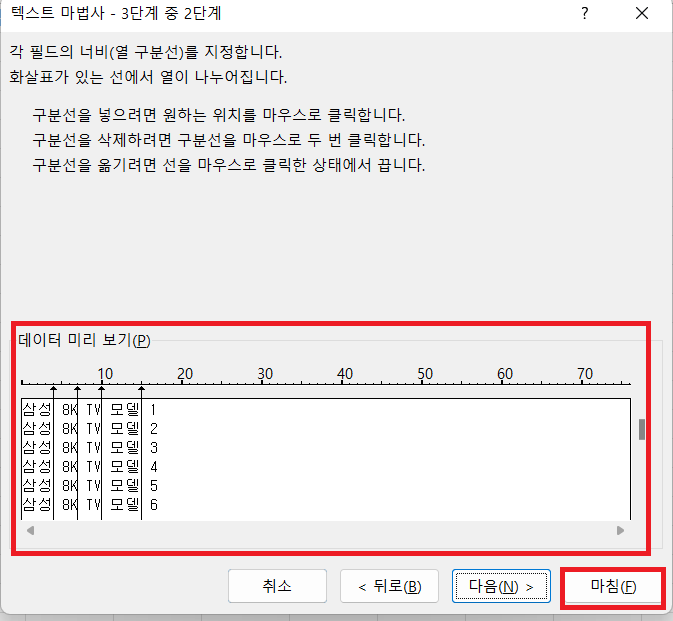Go to next step with 다음(N)
Screen dimensions: 673x621
click(x=501, y=586)
